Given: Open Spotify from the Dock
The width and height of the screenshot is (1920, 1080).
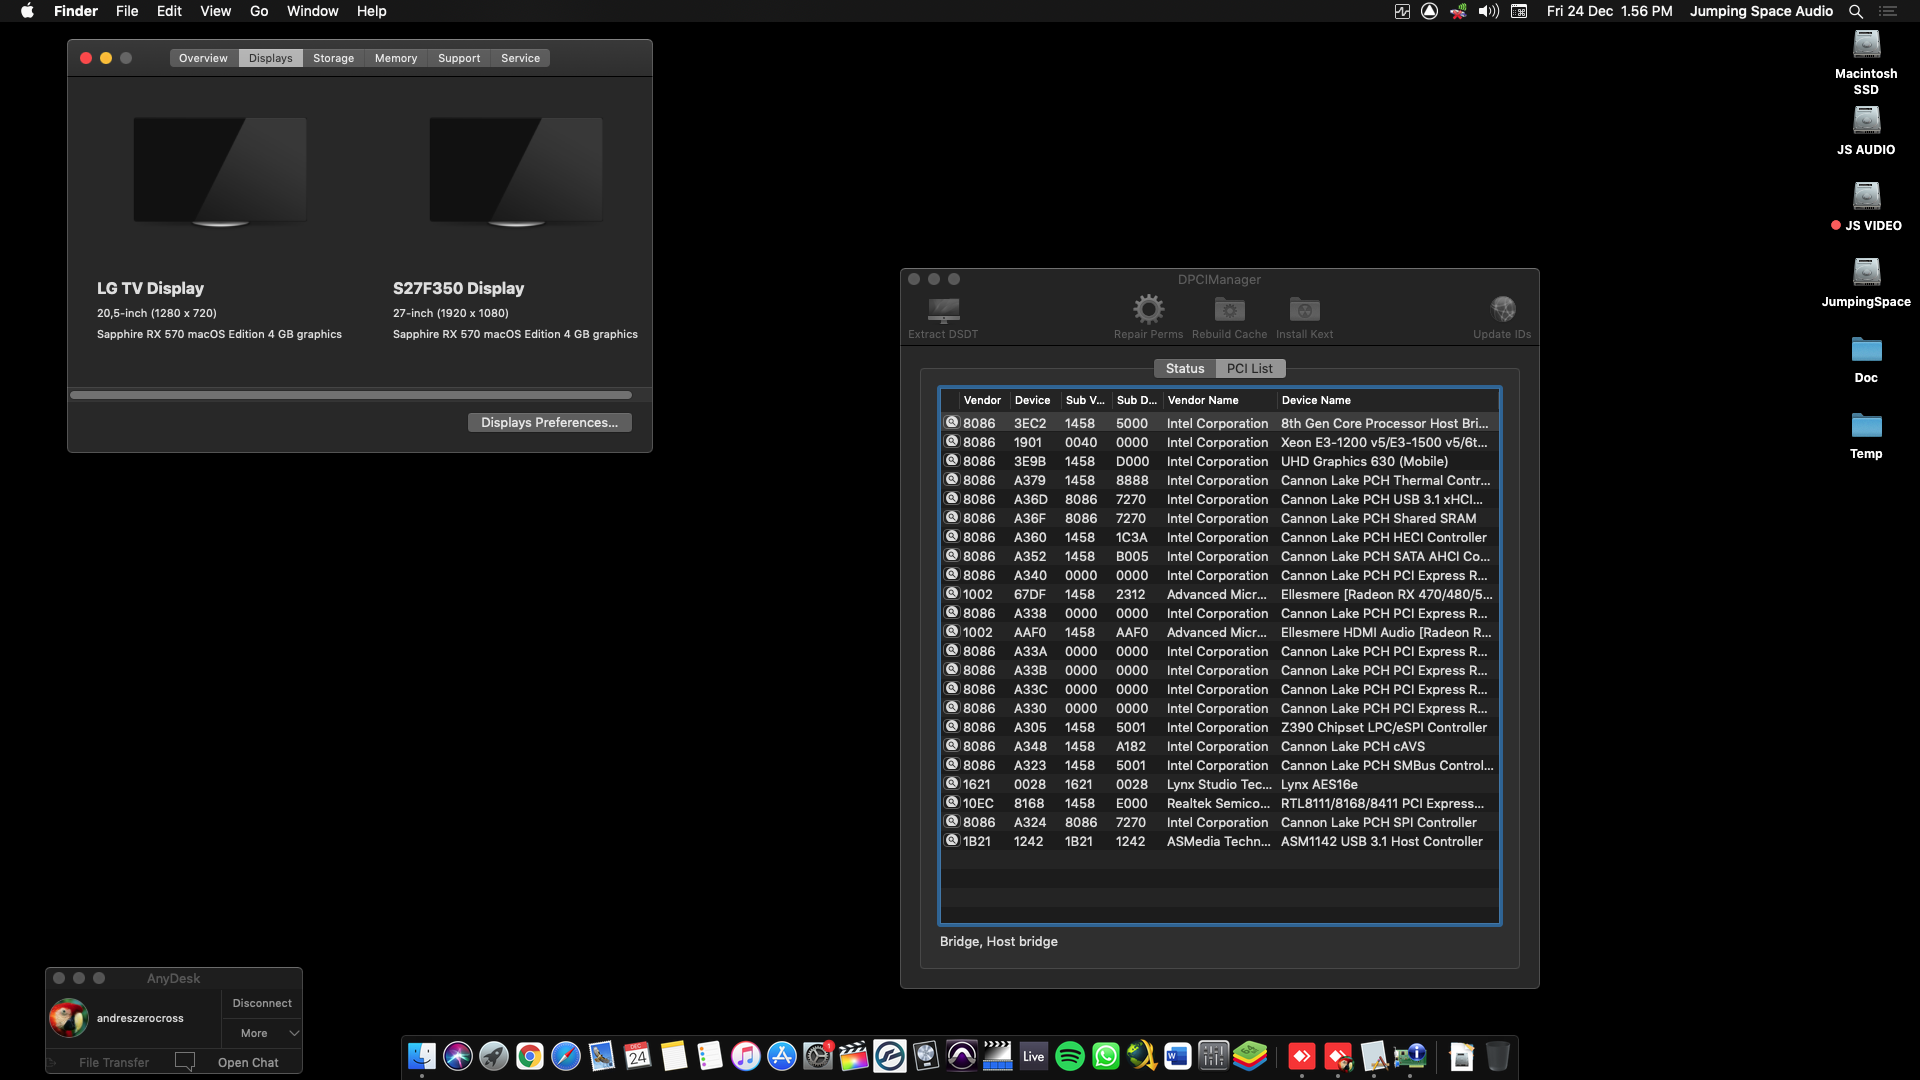Looking at the screenshot, I should [1069, 1056].
